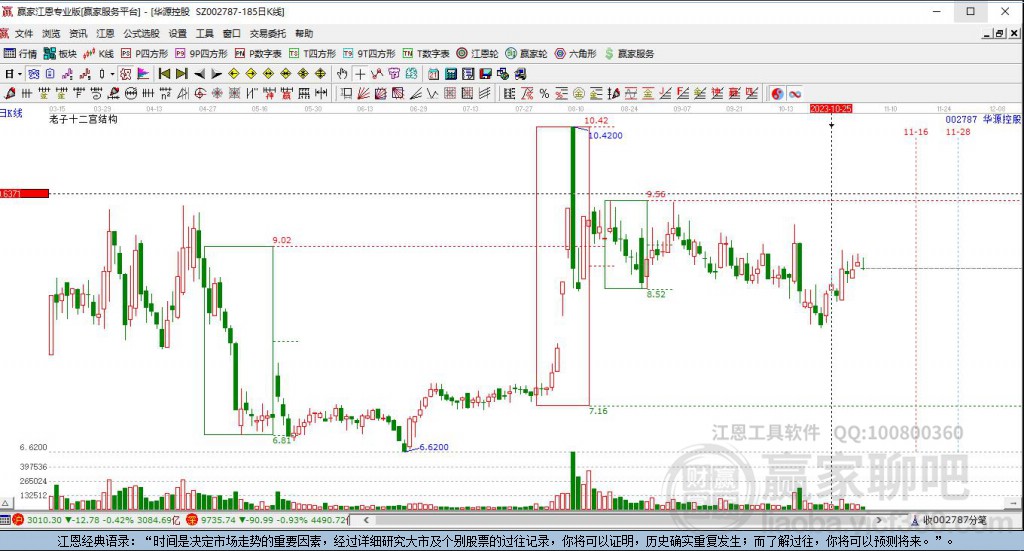Image resolution: width=1024 pixels, height=551 pixels.
Task: Select the n² square number tool
Action: coord(165,93)
